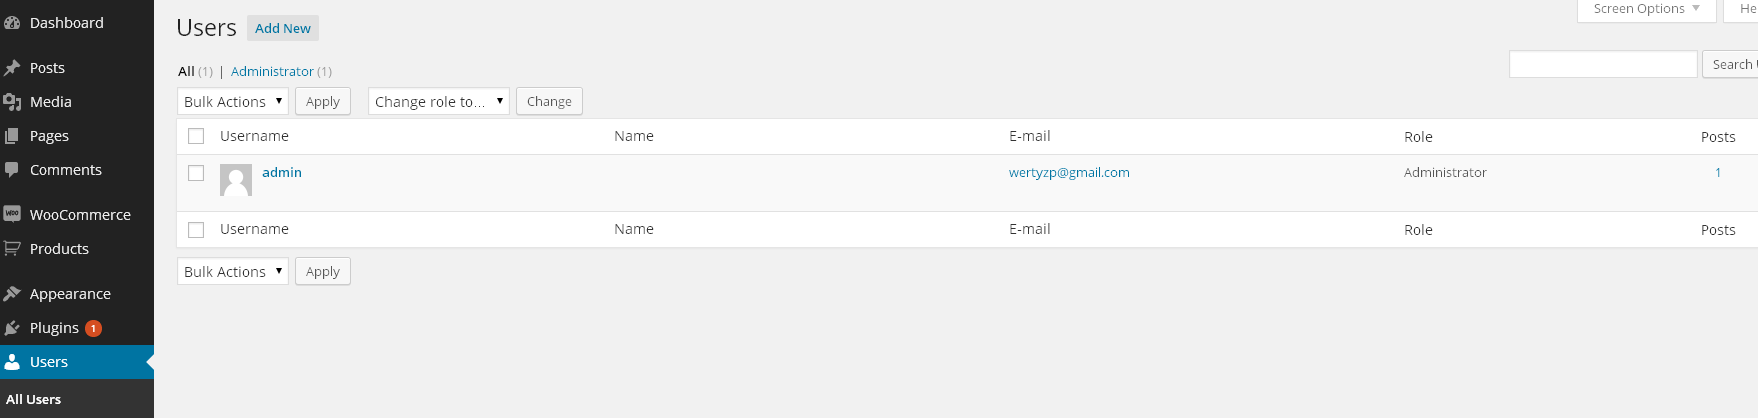Open the top Bulk Actions dropdown

click(233, 102)
